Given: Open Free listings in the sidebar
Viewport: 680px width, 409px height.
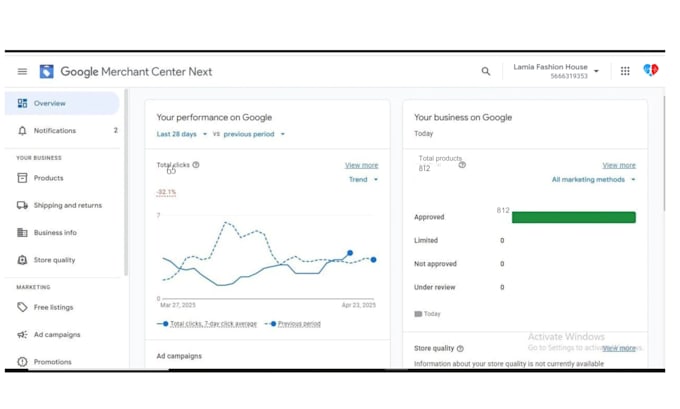Looking at the screenshot, I should pyautogui.click(x=62, y=307).
